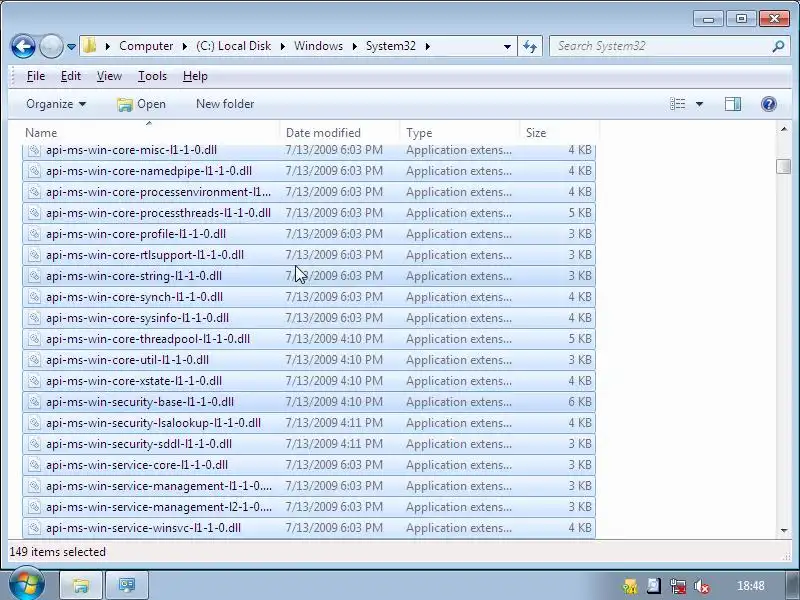Image resolution: width=800 pixels, height=600 pixels.
Task: Expand the arrow after Computer in the breadcrumb
Action: pyautogui.click(x=185, y=46)
